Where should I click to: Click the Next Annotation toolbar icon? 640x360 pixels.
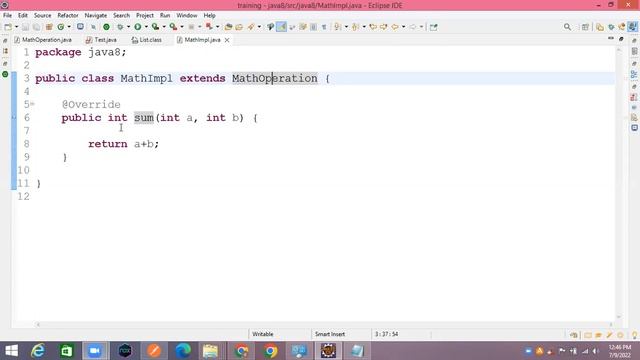337,27
